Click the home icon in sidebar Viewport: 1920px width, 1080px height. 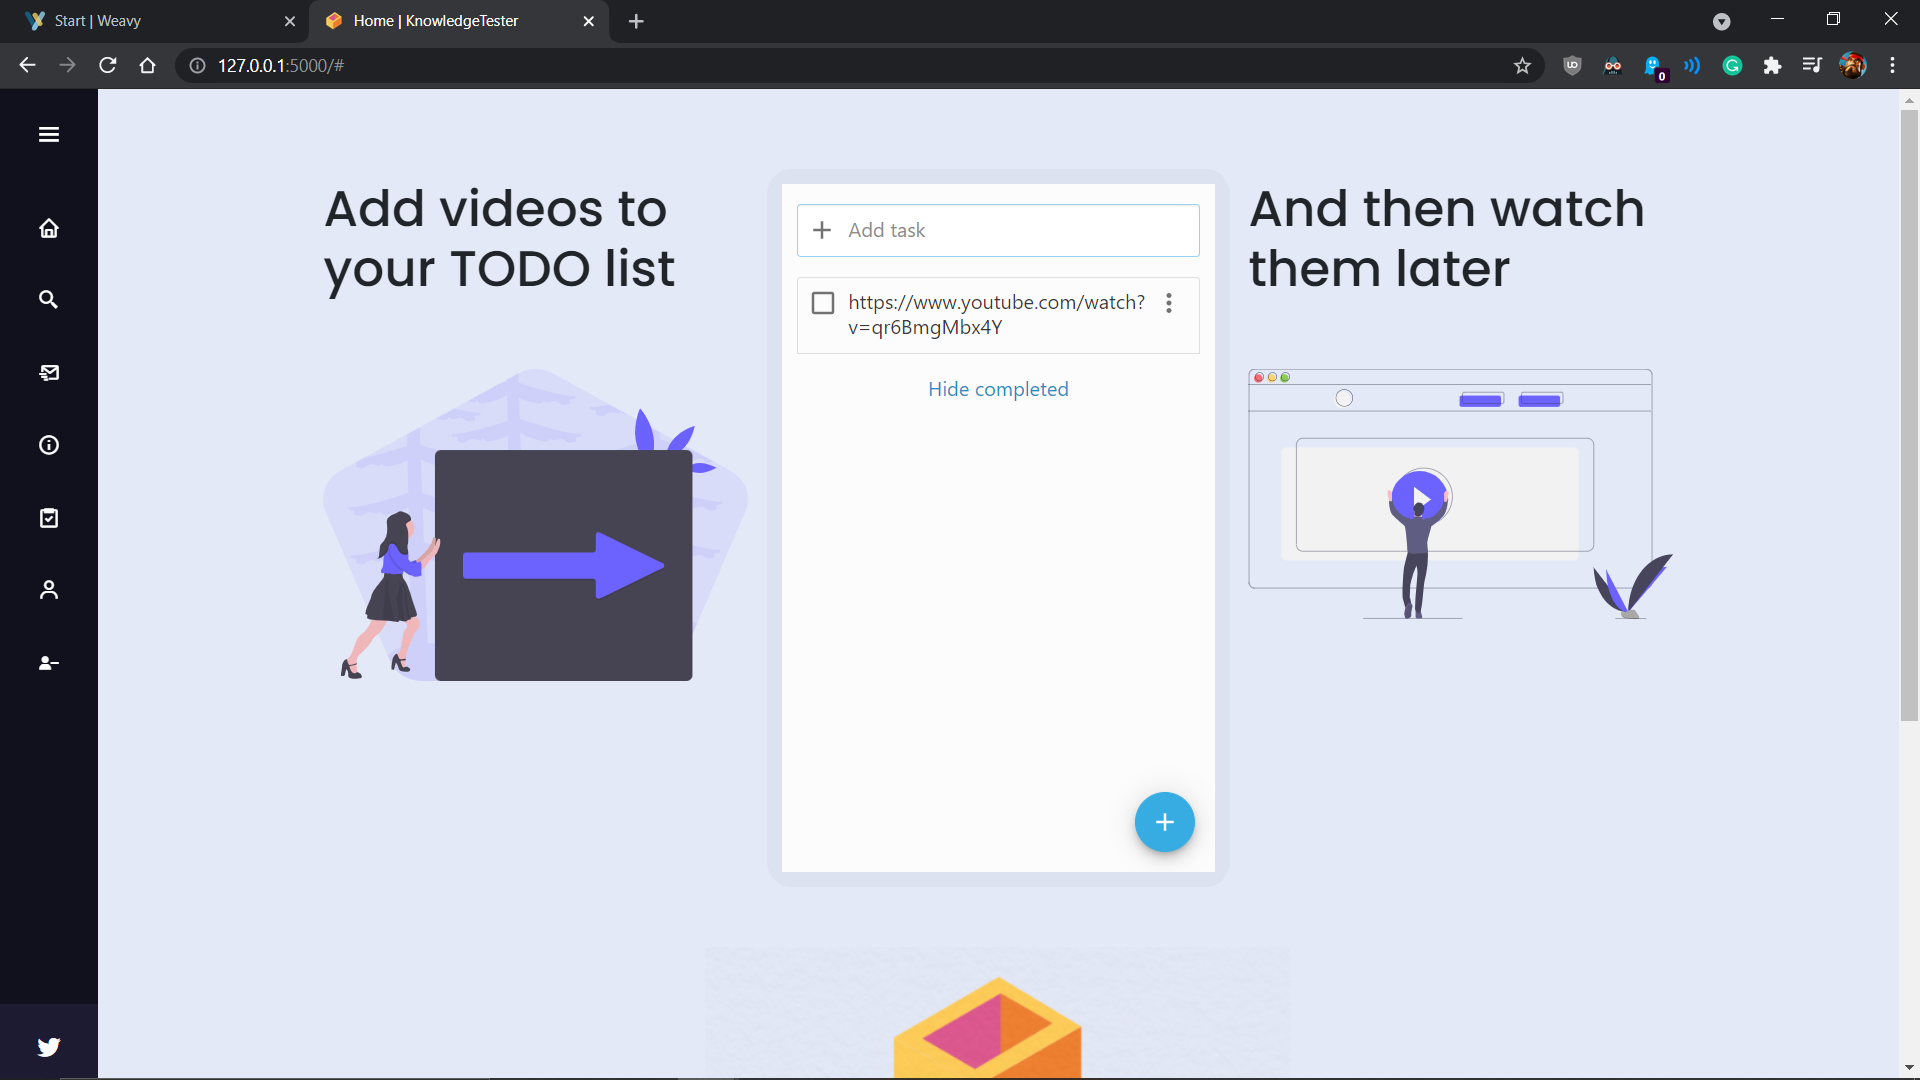tap(48, 229)
